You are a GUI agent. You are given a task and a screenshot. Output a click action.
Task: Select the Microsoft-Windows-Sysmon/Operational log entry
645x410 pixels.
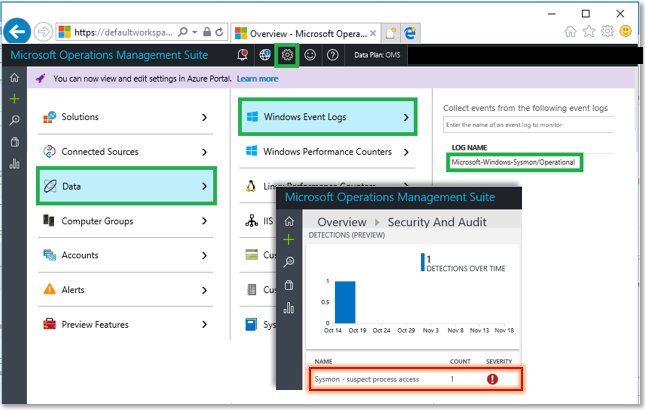click(514, 162)
